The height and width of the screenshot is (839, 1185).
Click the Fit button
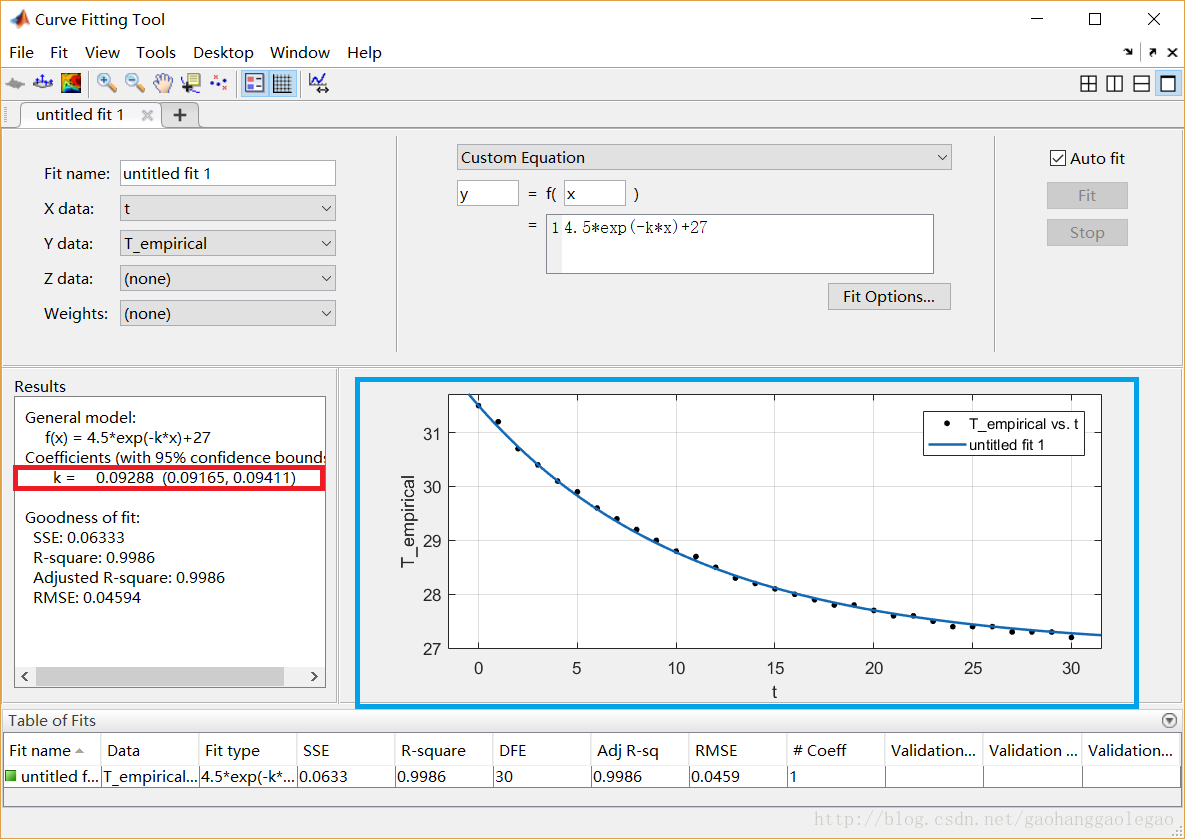(x=1087, y=196)
